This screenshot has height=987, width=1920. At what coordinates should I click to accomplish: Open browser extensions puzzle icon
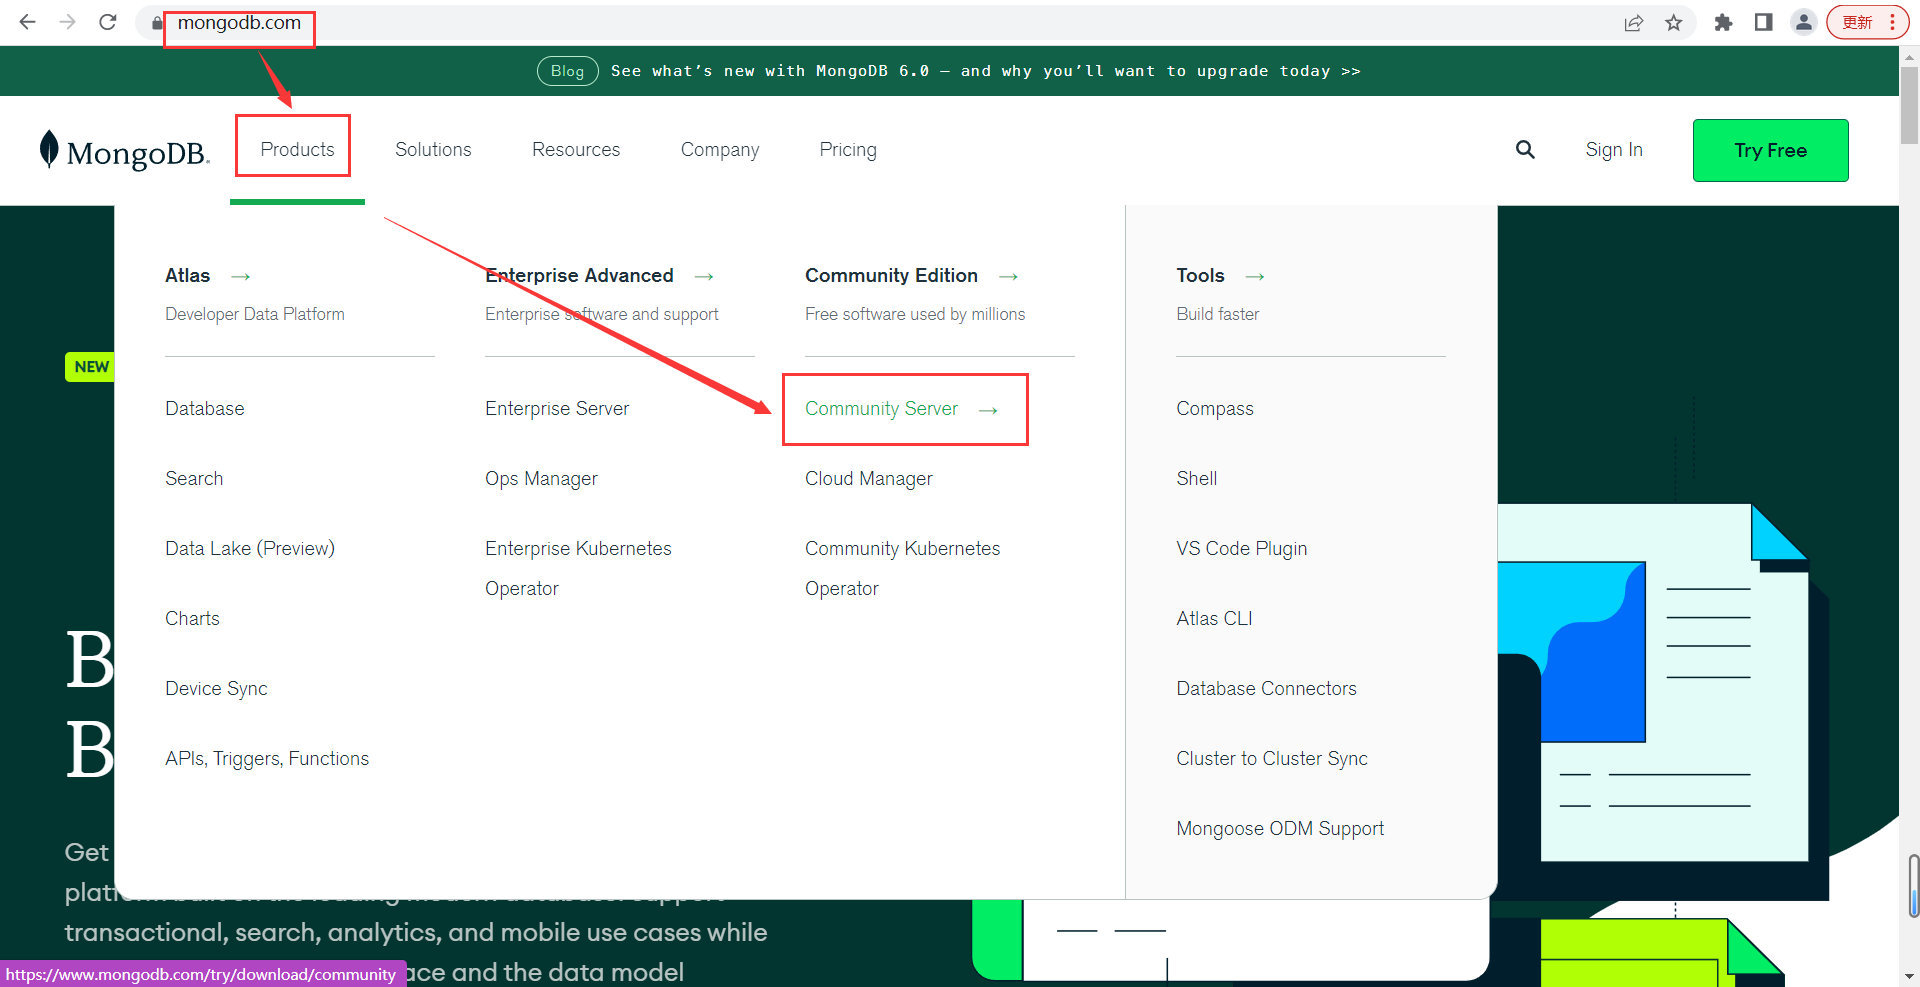(1723, 22)
